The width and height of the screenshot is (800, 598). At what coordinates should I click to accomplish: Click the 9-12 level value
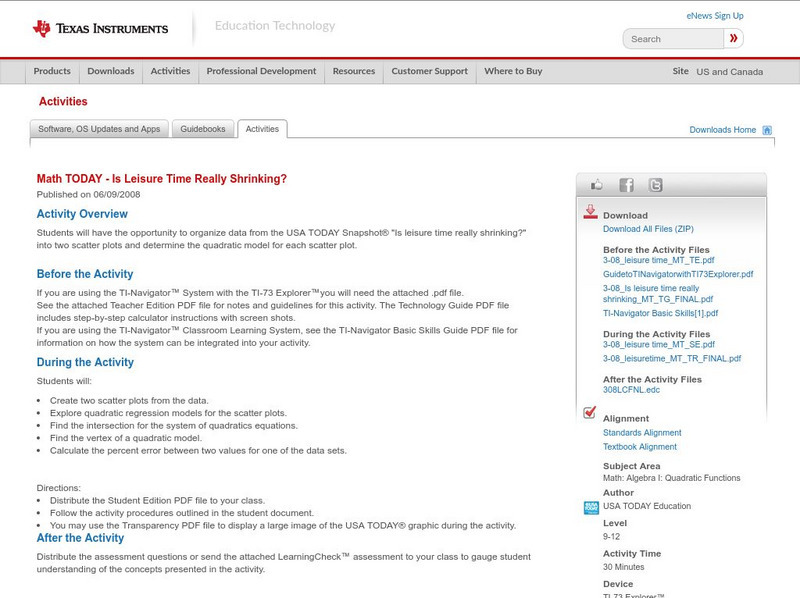pos(611,537)
